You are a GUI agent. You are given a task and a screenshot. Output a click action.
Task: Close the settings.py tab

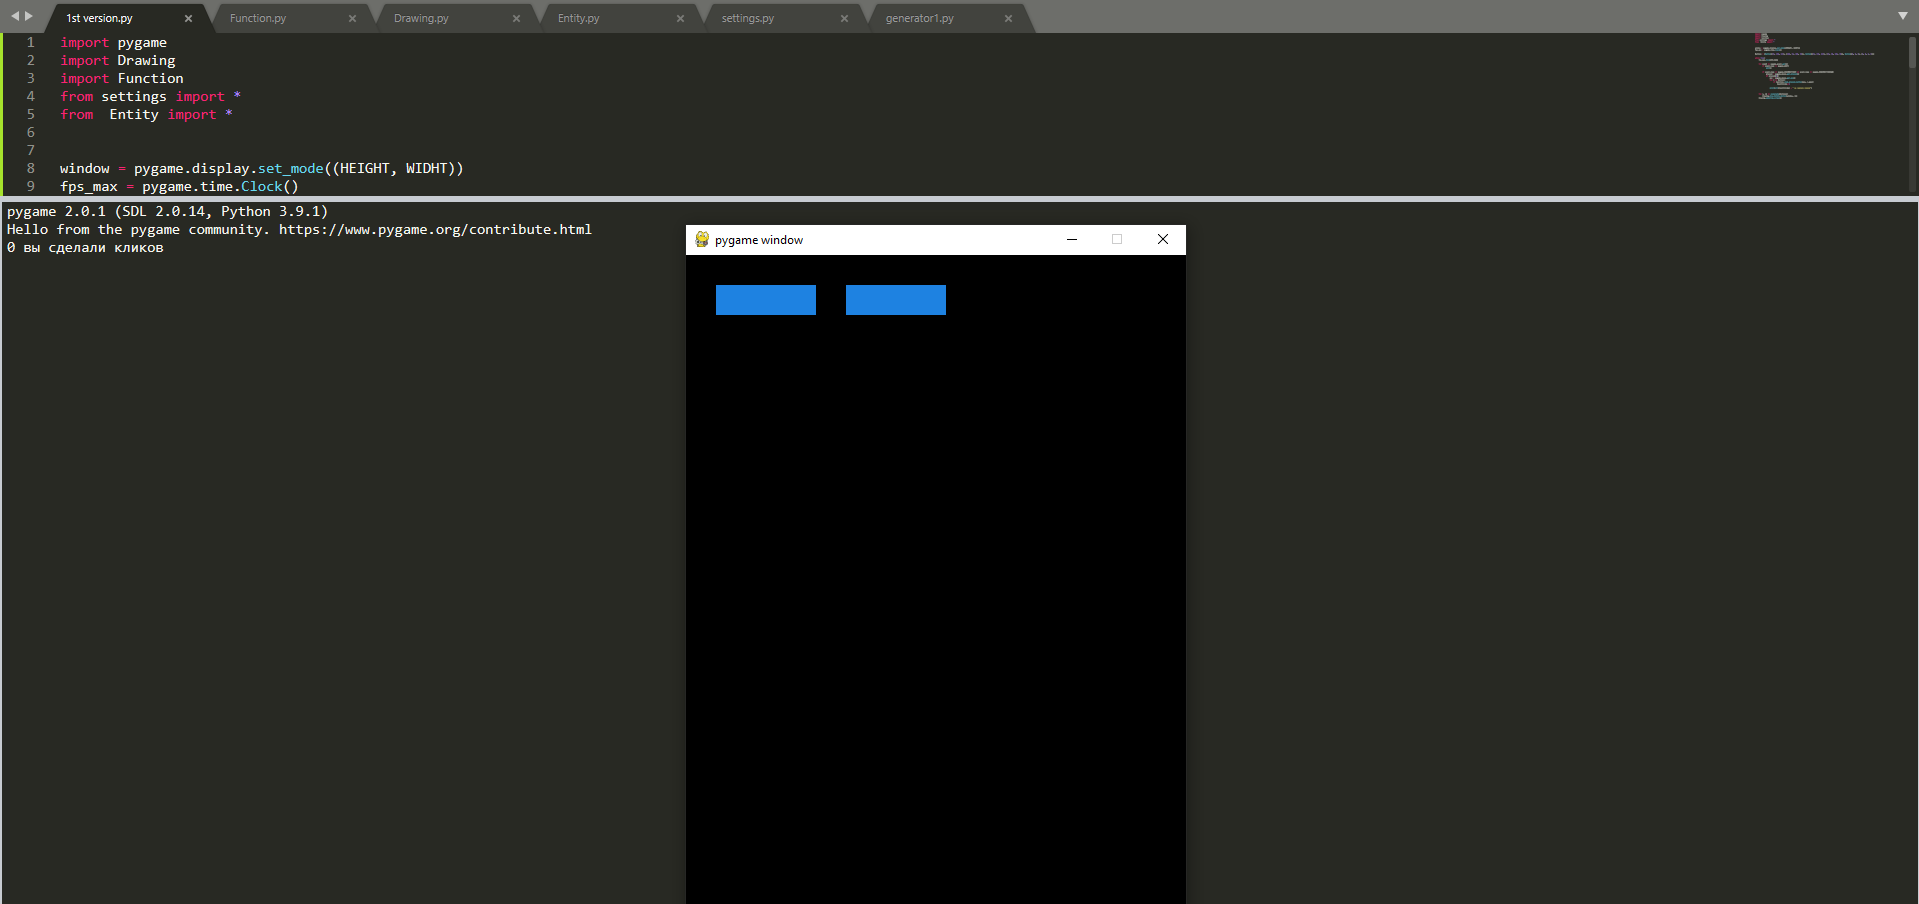[844, 18]
